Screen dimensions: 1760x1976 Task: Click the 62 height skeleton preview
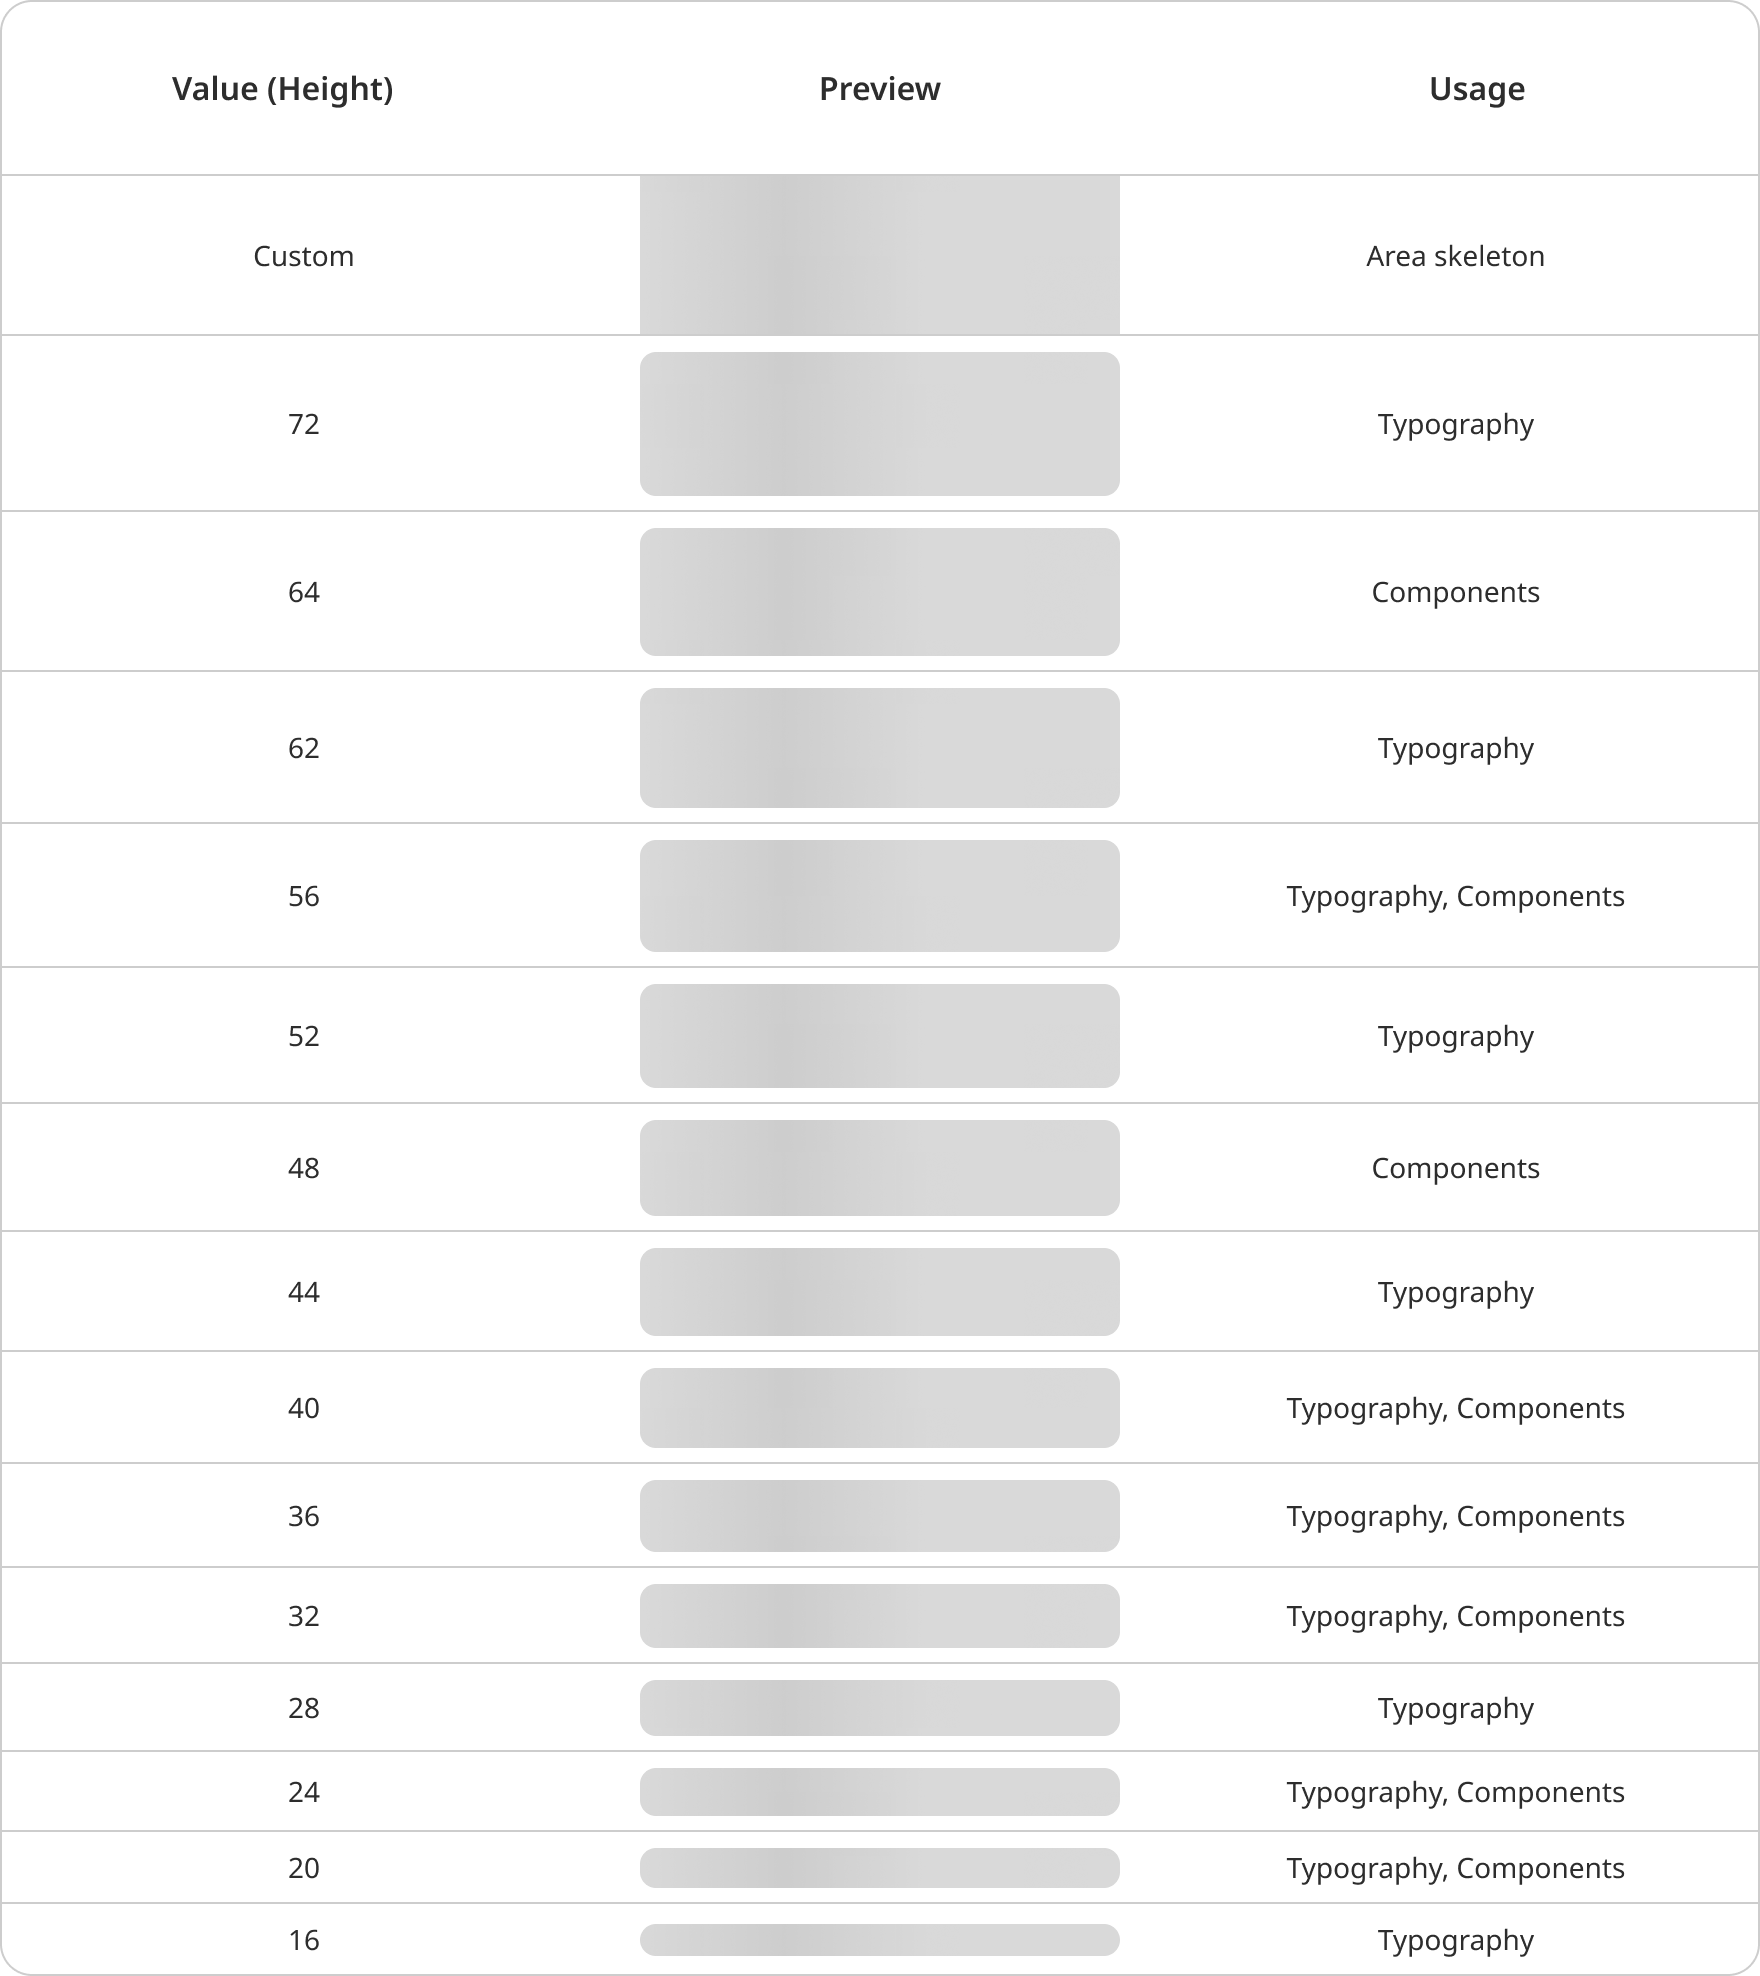[879, 748]
